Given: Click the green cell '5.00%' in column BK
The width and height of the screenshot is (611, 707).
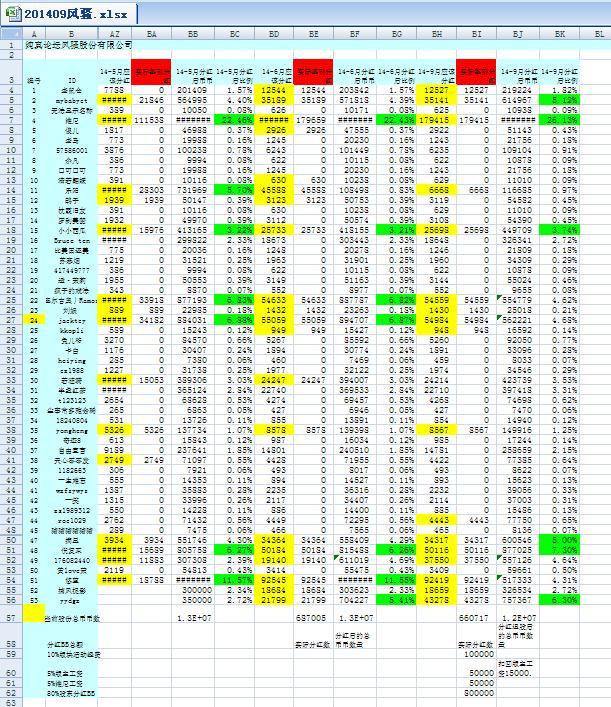Looking at the screenshot, I should tap(559, 540).
